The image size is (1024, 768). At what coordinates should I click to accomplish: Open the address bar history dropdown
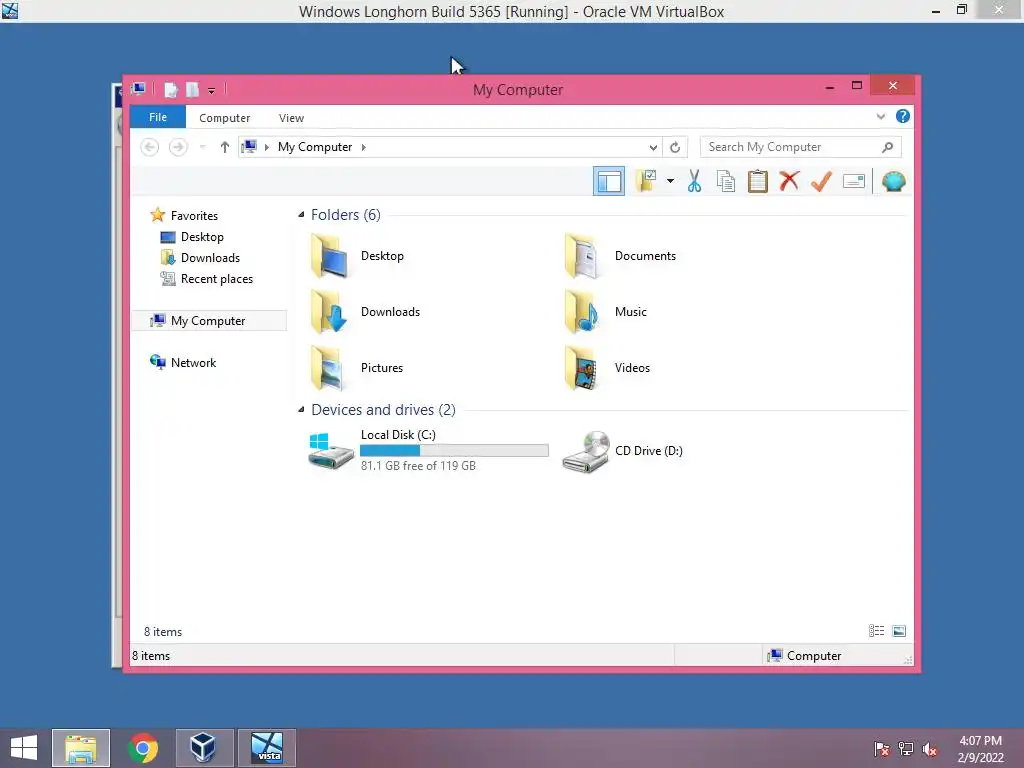click(x=652, y=148)
